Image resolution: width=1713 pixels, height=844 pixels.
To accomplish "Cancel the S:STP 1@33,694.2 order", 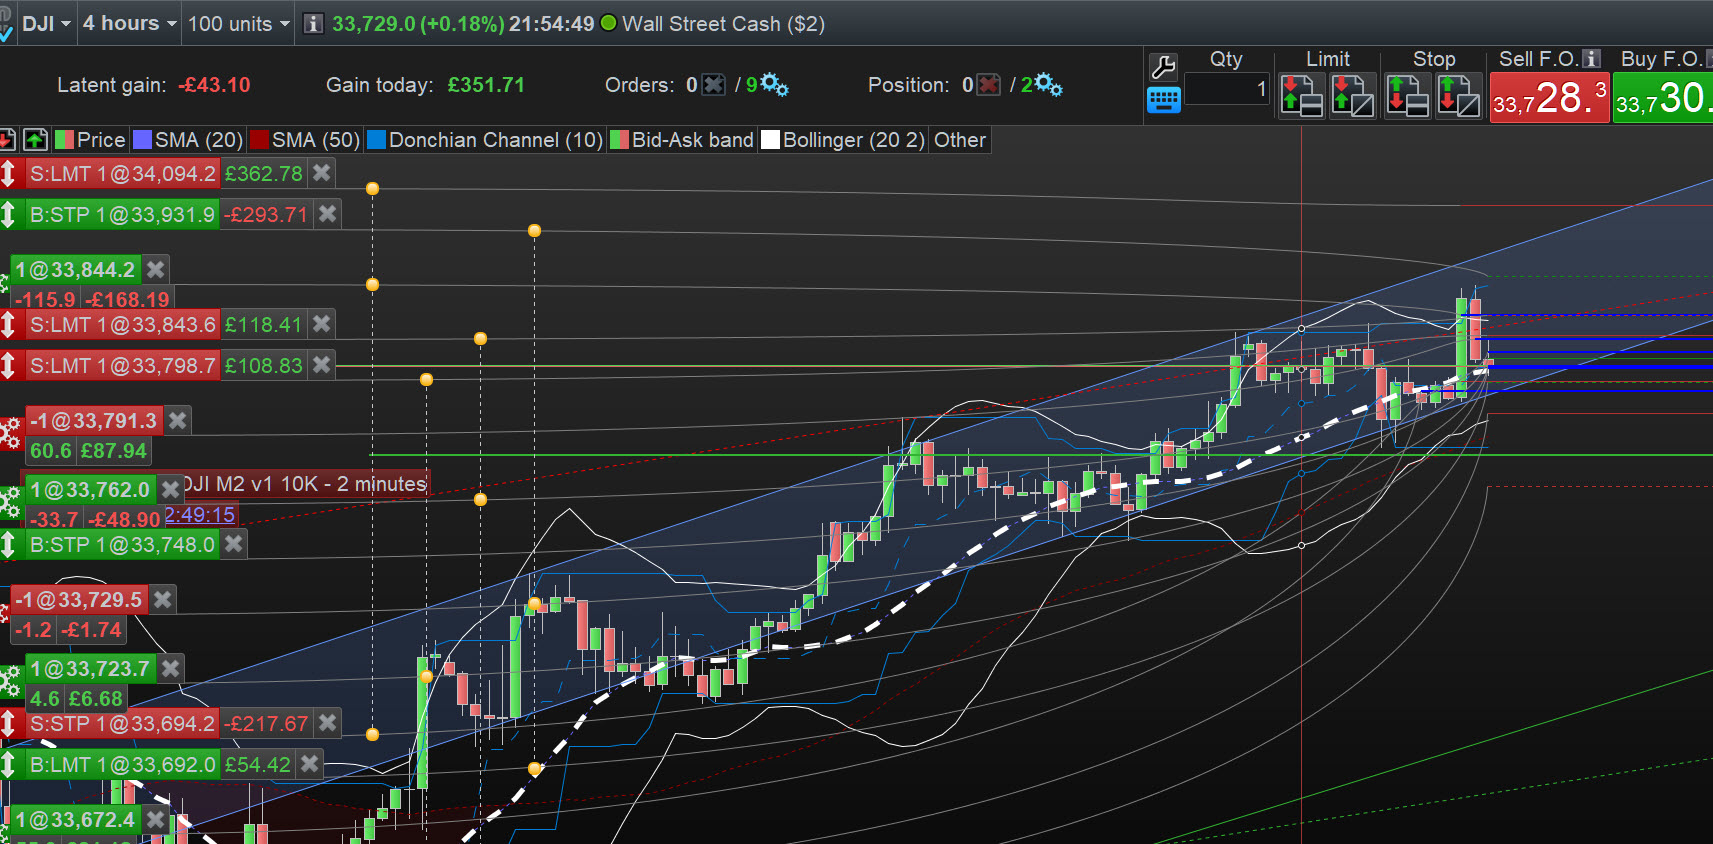I will [327, 723].
